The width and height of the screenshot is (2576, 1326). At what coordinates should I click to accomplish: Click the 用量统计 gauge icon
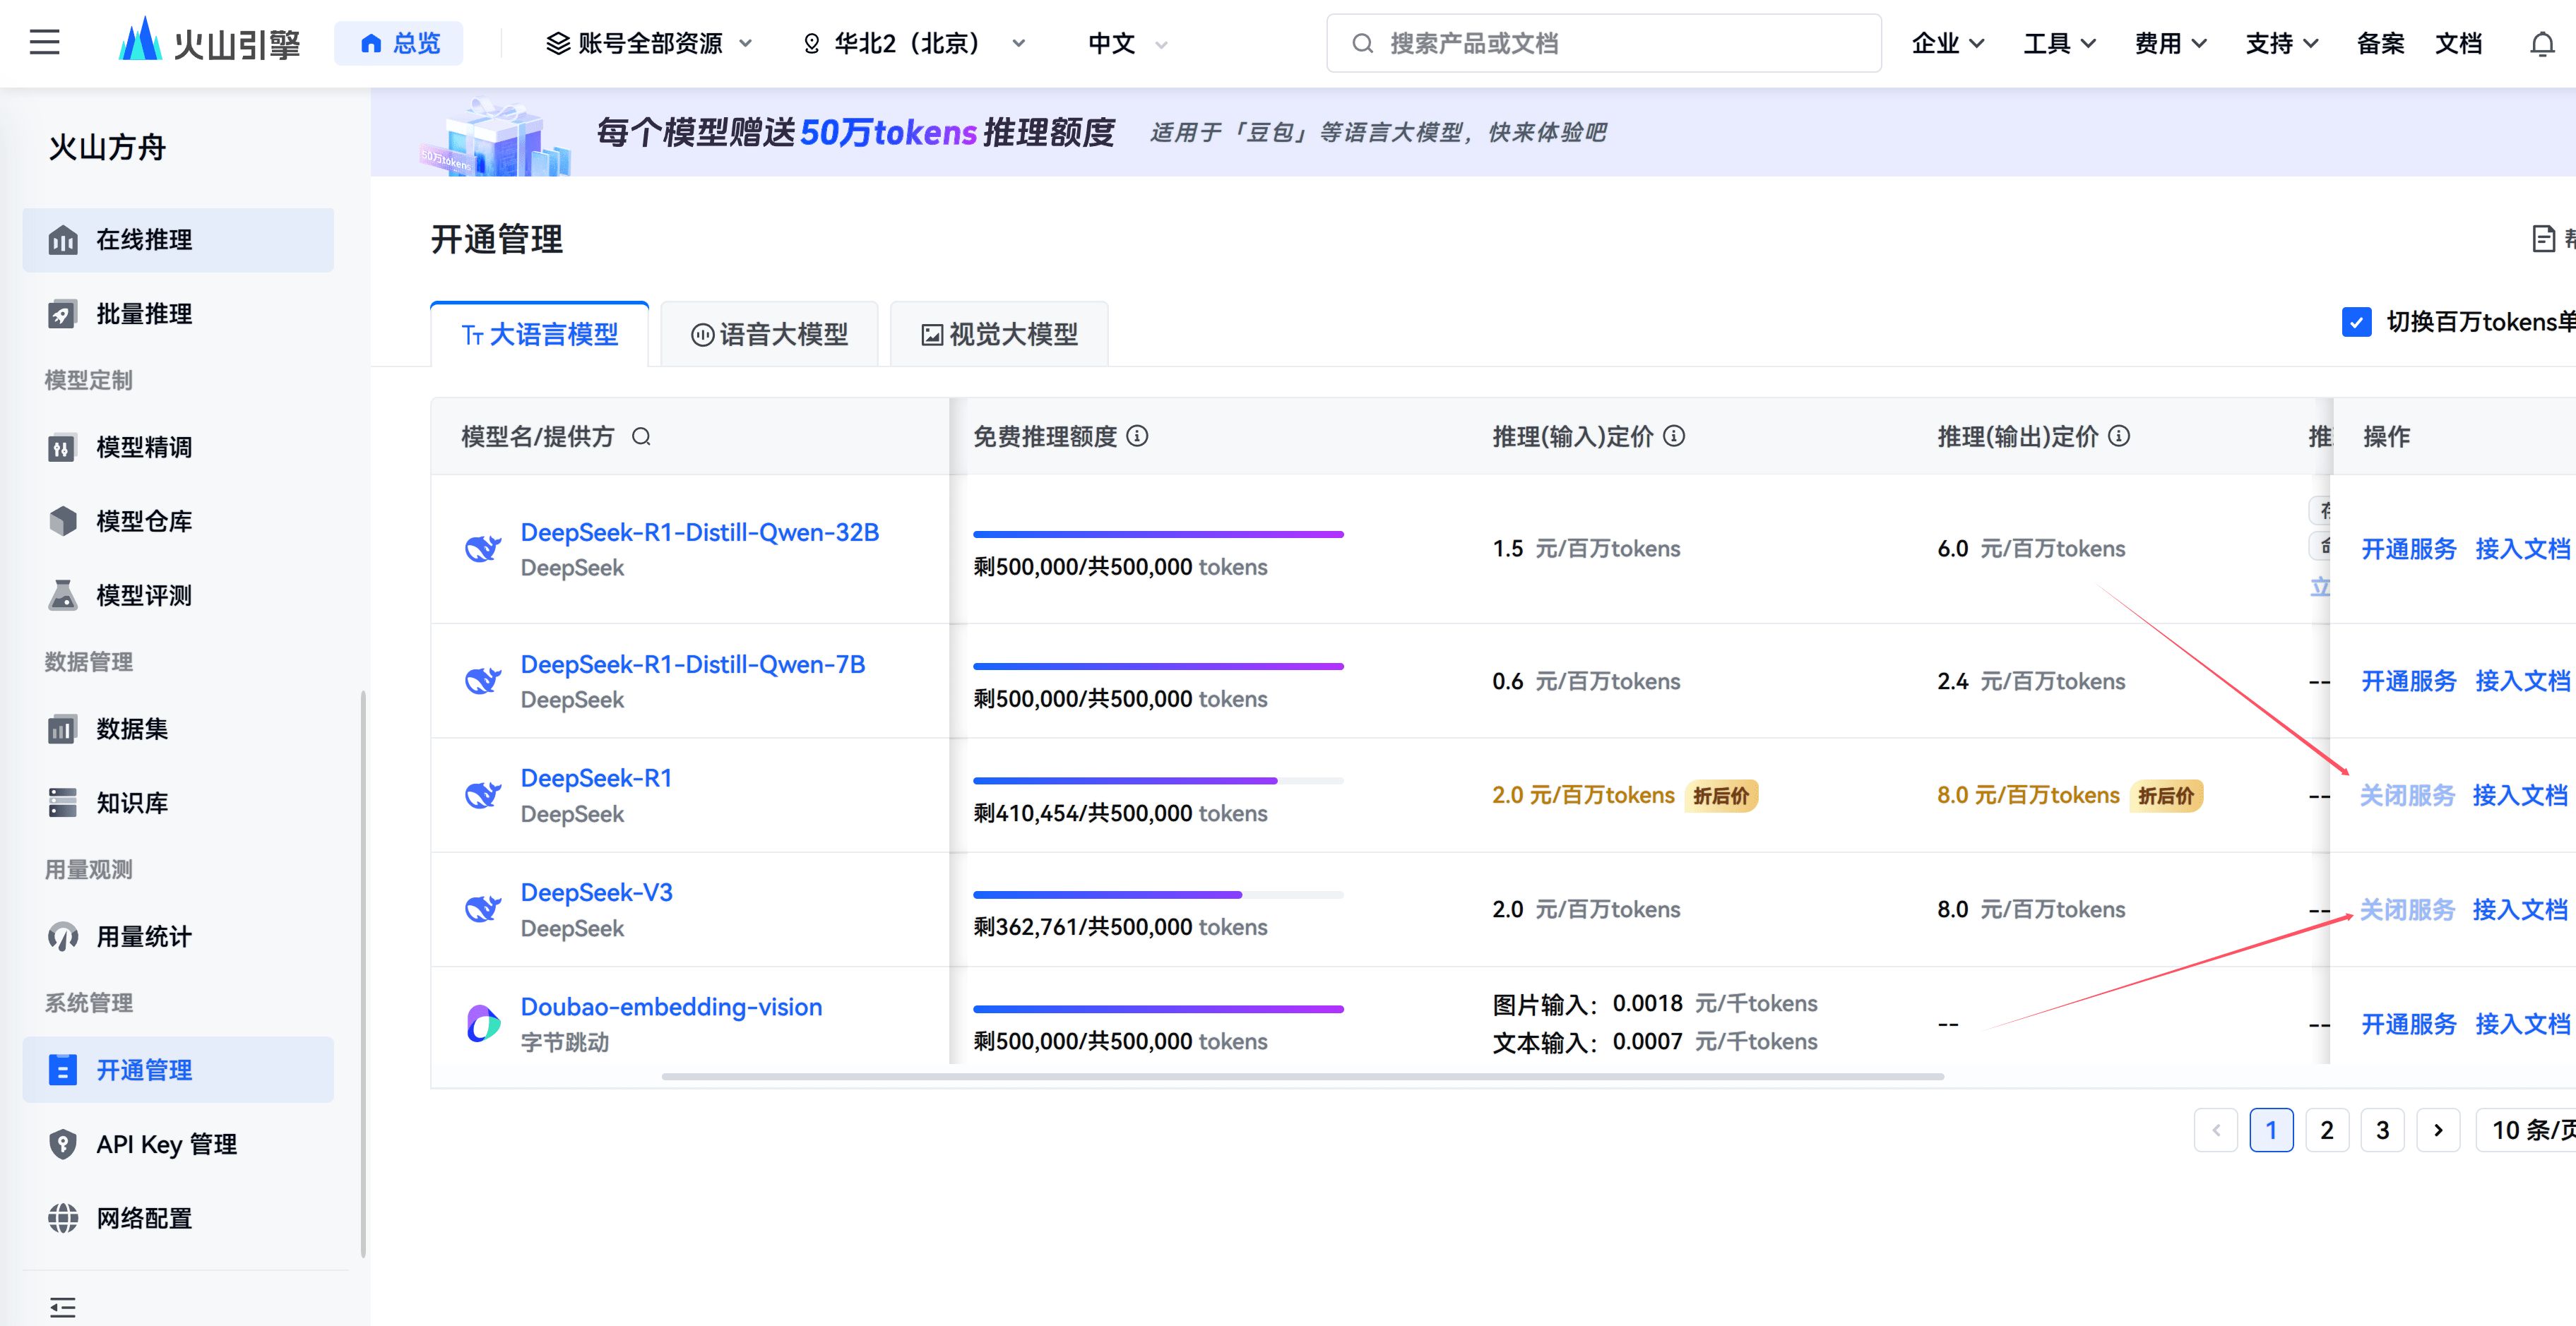tap(63, 937)
